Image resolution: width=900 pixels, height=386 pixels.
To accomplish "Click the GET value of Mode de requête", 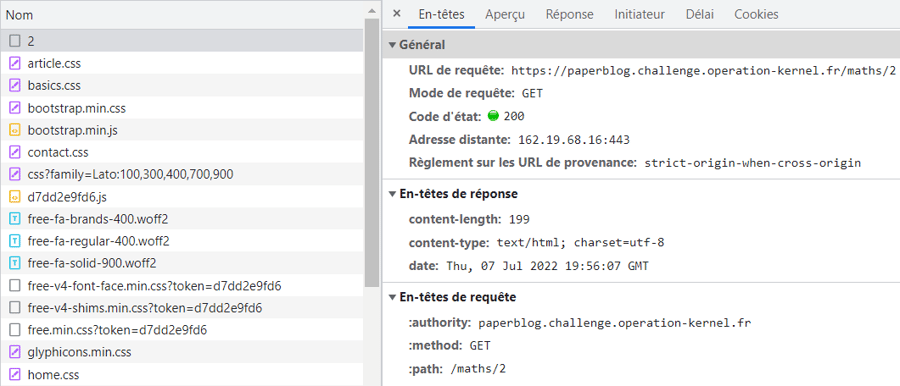I will coord(532,93).
